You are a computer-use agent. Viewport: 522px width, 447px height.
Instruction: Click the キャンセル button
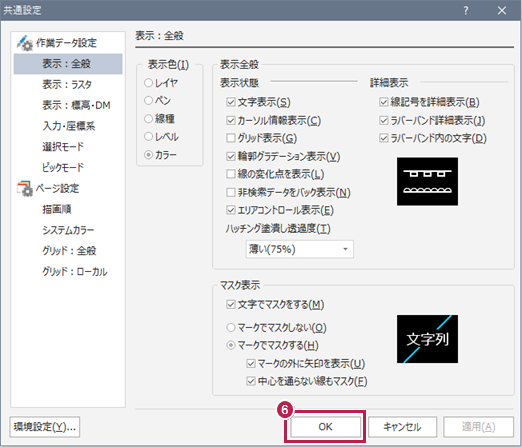(x=402, y=427)
